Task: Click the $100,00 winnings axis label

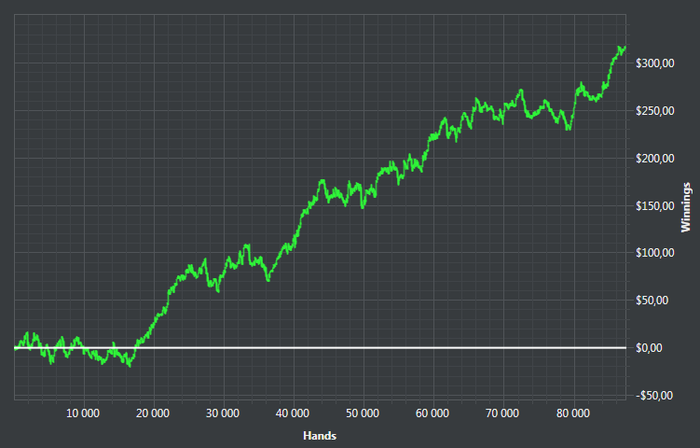Action: pos(655,253)
